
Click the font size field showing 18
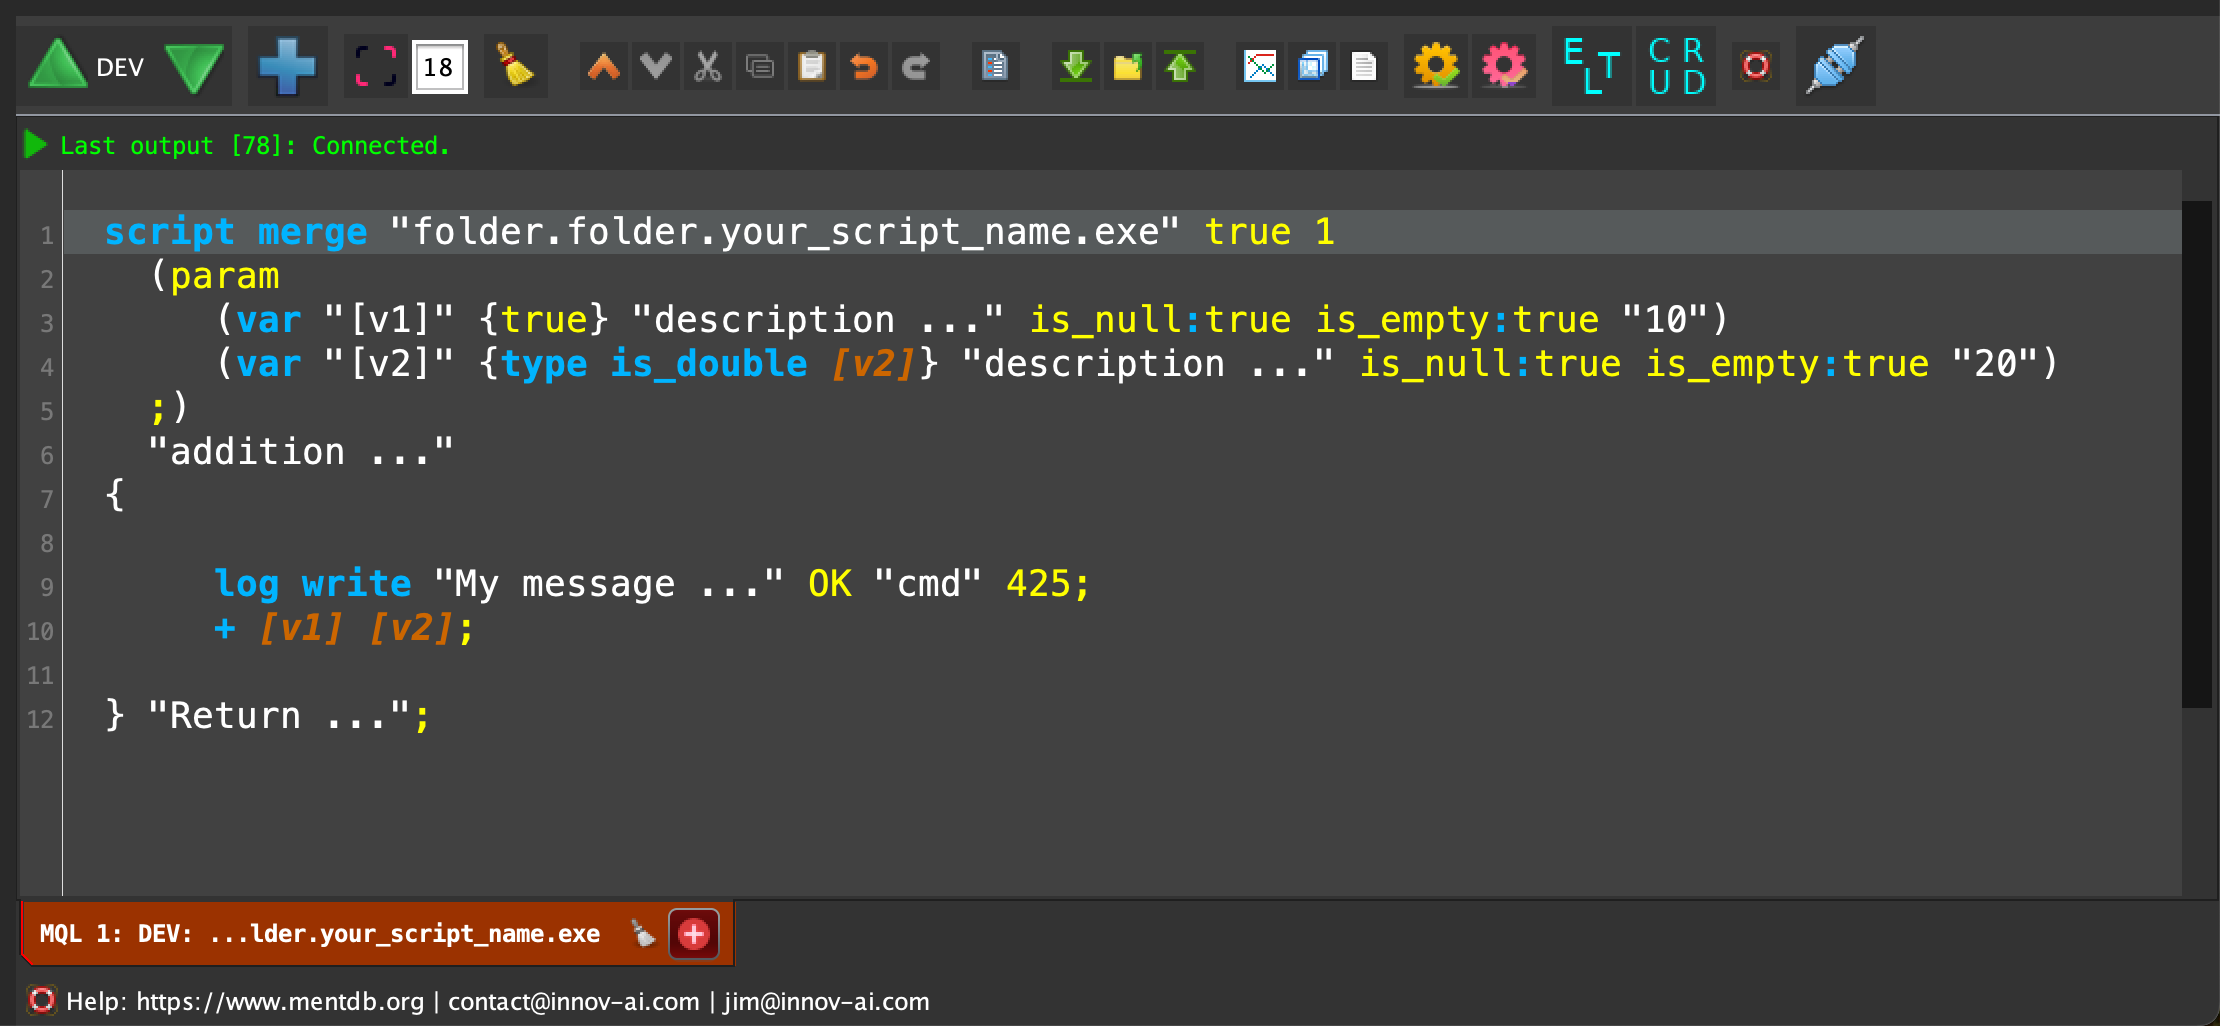point(439,67)
